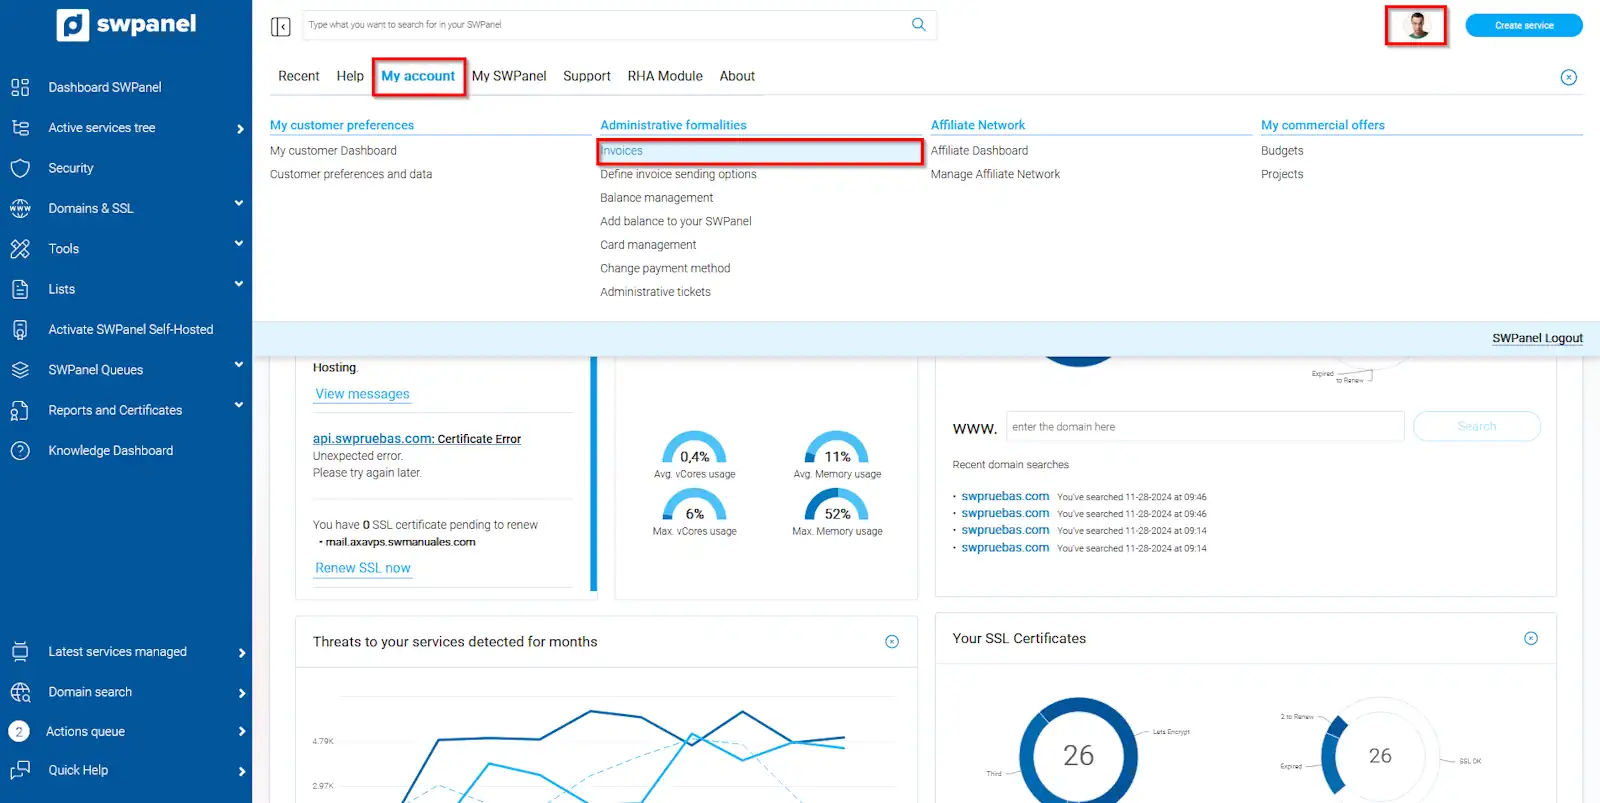Open the Knowledge Dashboard help icon
The image size is (1600, 803).
[20, 451]
